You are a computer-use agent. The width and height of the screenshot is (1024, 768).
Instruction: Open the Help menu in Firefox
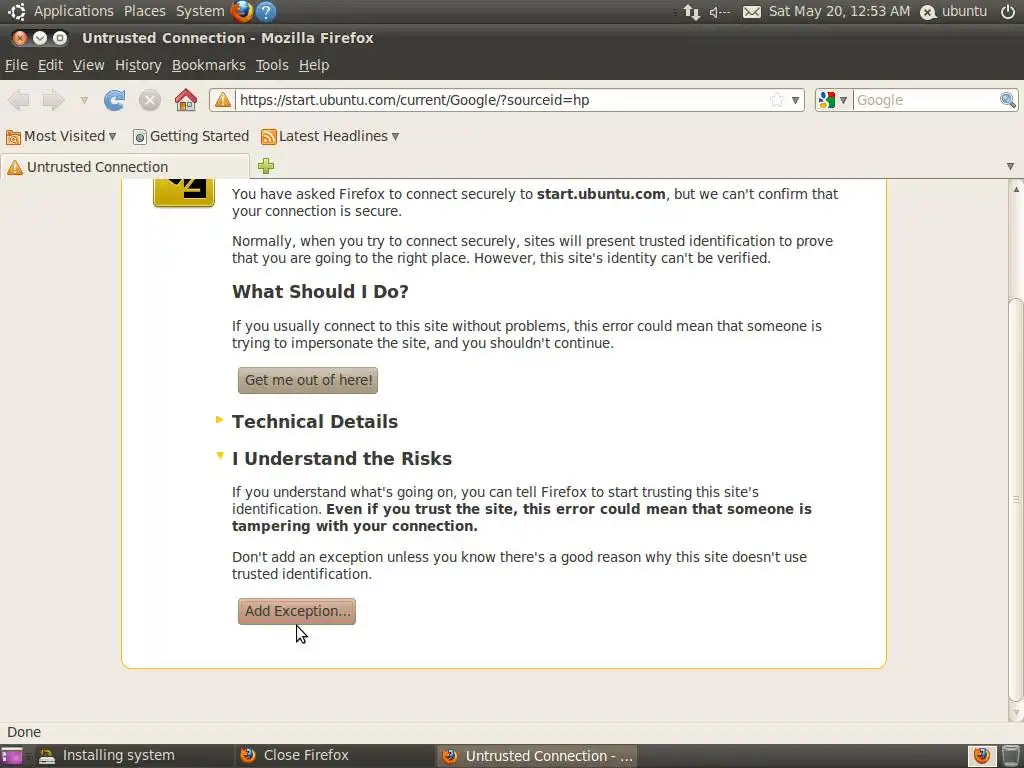[314, 65]
